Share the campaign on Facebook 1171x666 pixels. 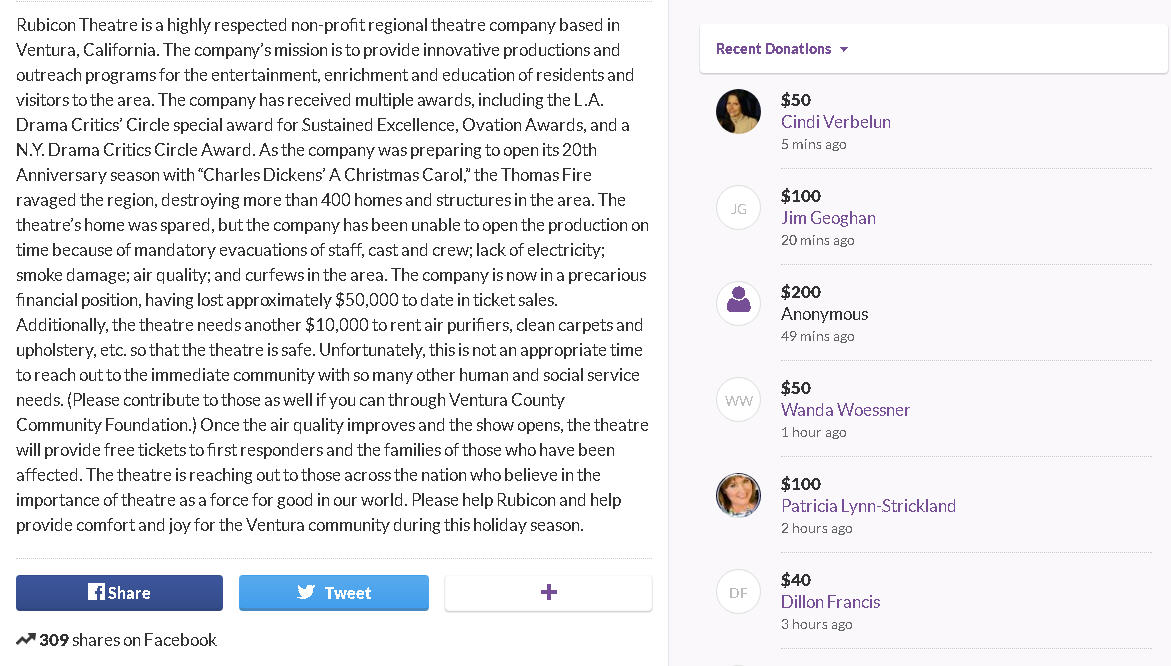(119, 593)
